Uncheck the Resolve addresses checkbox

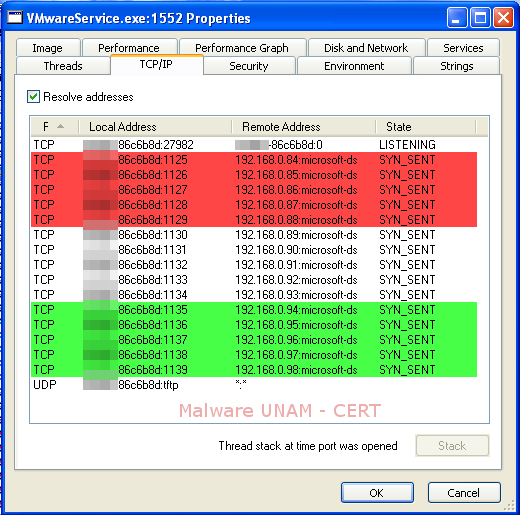pyautogui.click(x=33, y=97)
